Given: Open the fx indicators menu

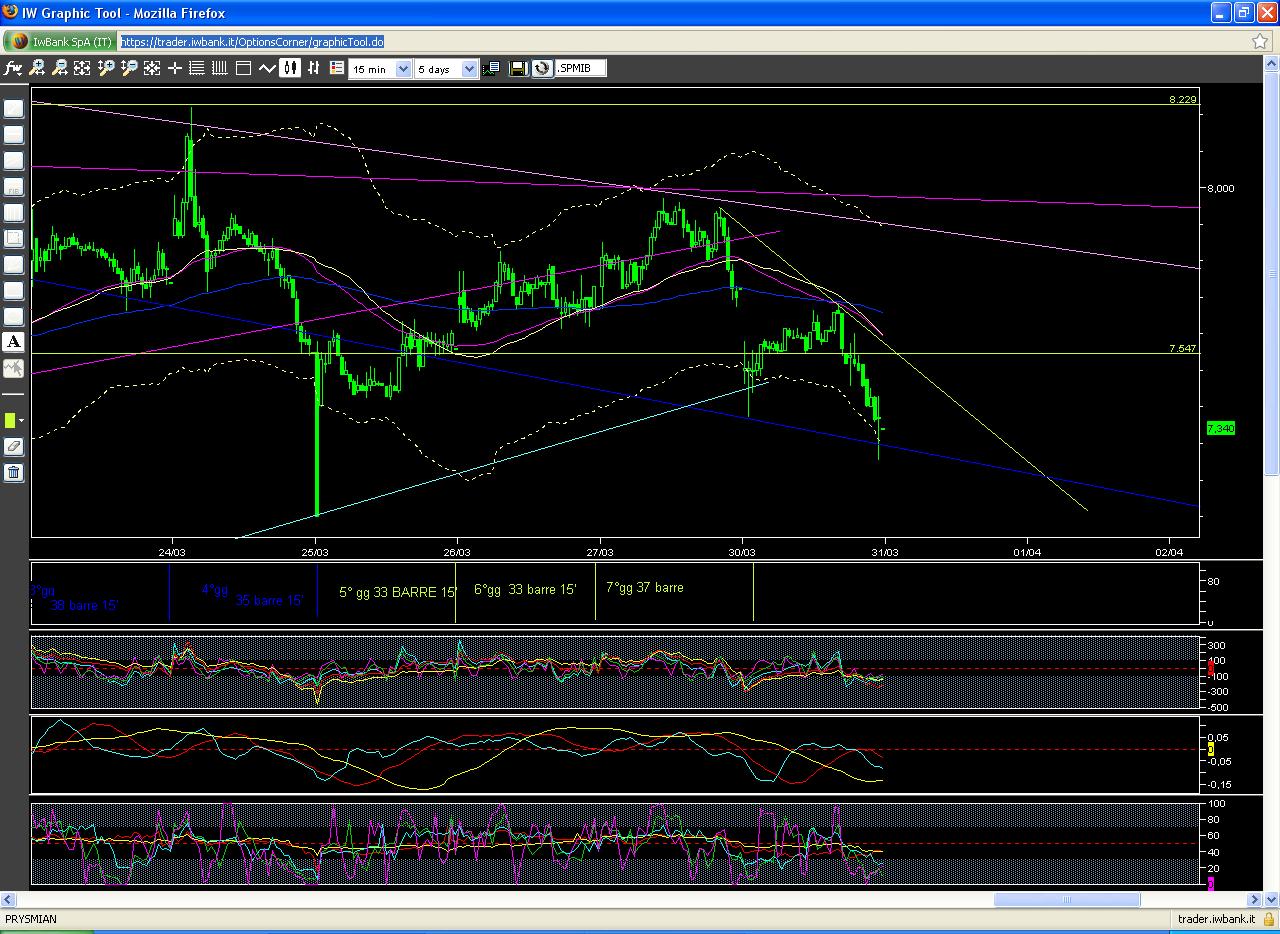Looking at the screenshot, I should point(13,68).
